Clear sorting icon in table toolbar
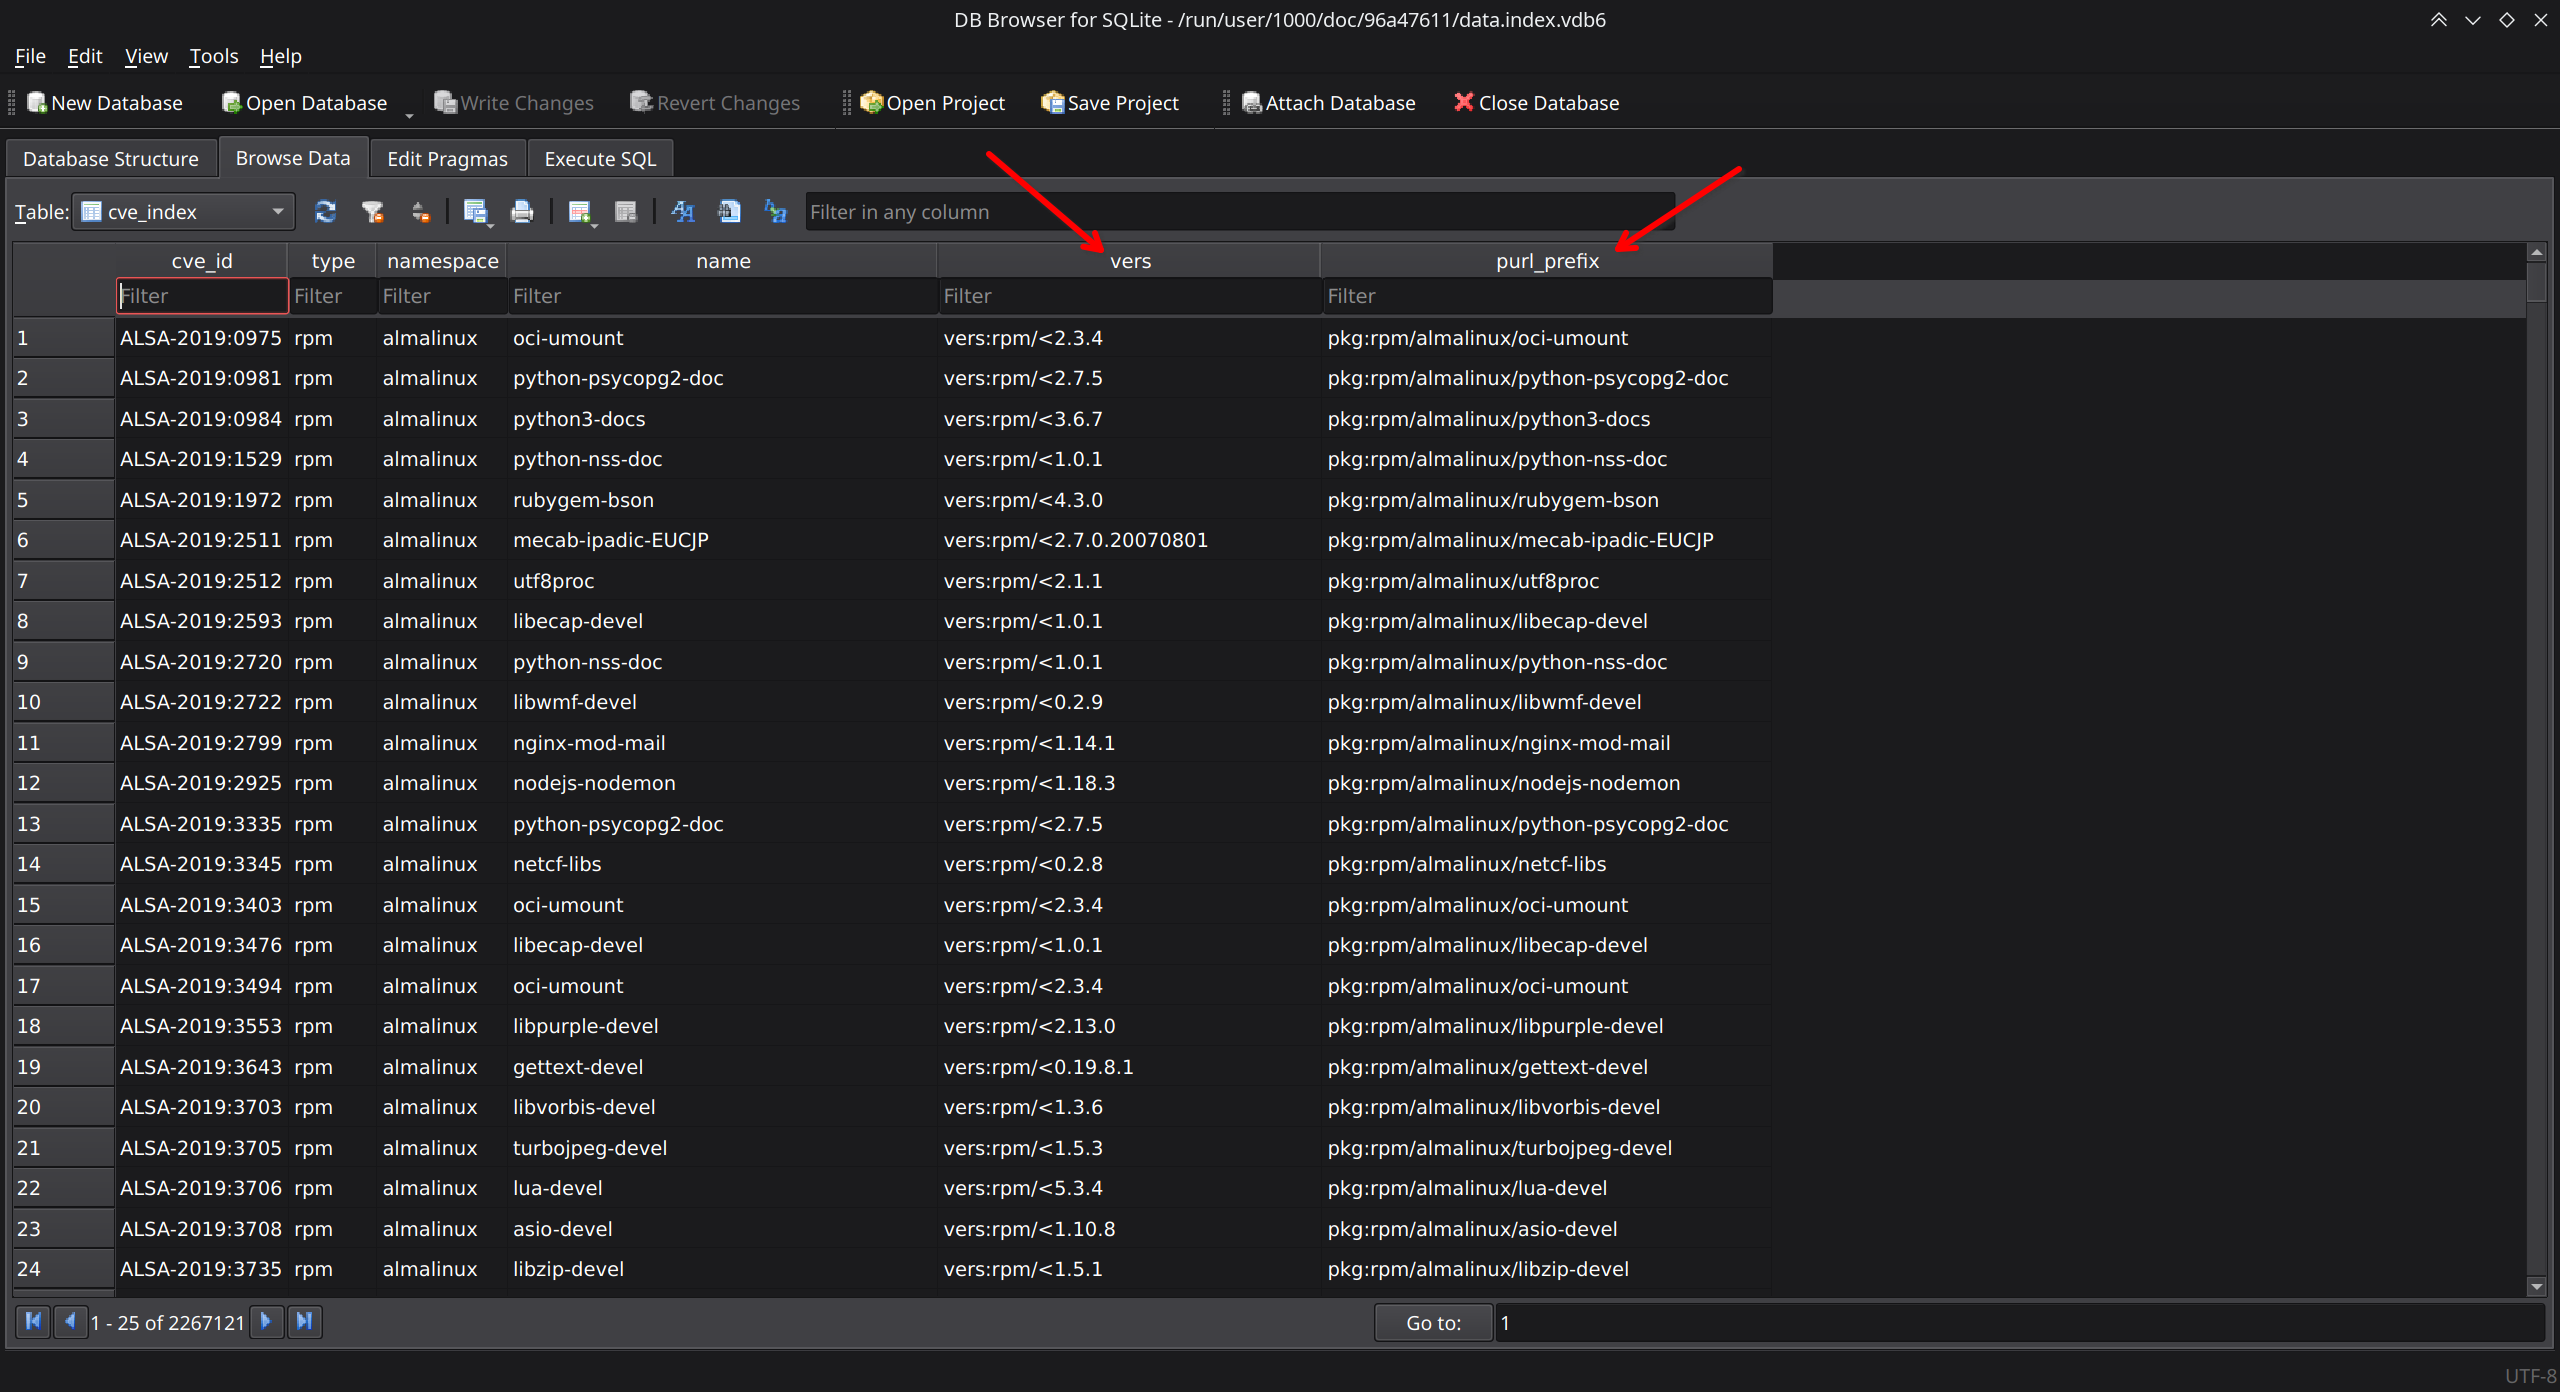The width and height of the screenshot is (2560, 1392). pos(421,211)
